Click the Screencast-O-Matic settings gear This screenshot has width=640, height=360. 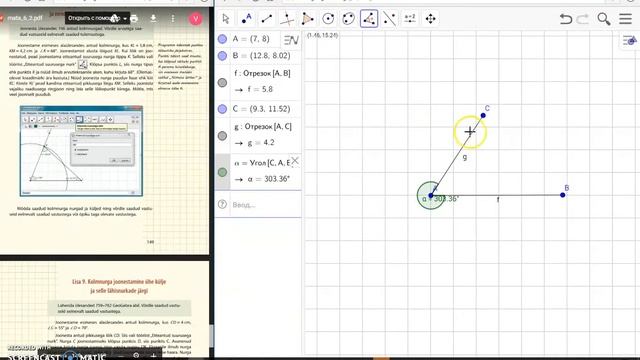coord(136,356)
